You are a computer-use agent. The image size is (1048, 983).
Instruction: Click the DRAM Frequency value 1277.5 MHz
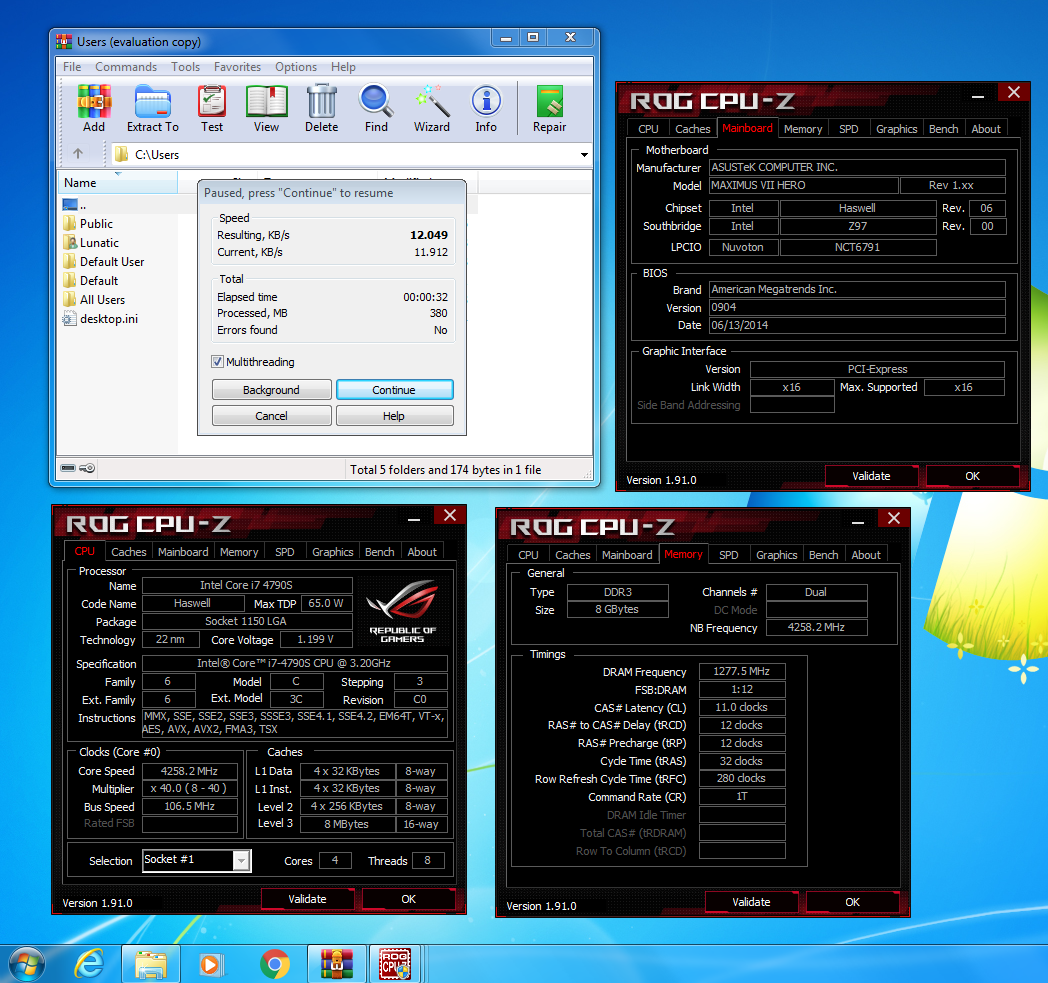[x=742, y=671]
